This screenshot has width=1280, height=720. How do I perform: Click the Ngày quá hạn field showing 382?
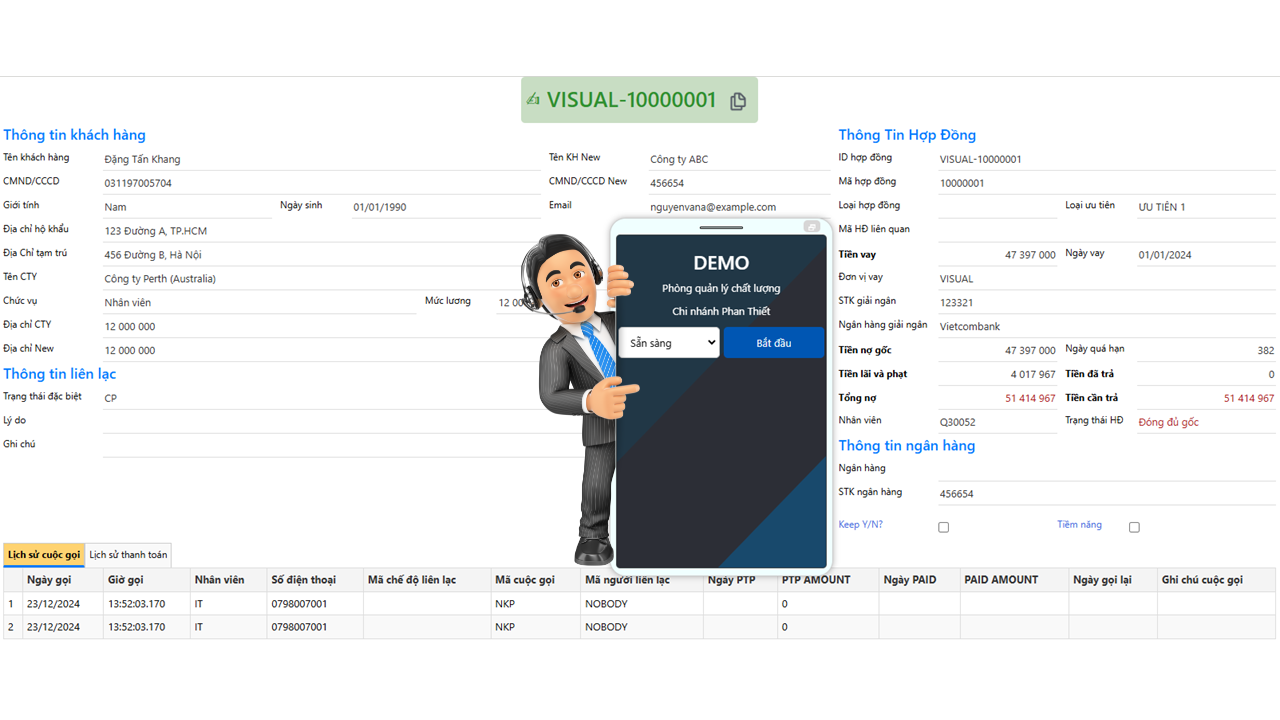[1206, 350]
